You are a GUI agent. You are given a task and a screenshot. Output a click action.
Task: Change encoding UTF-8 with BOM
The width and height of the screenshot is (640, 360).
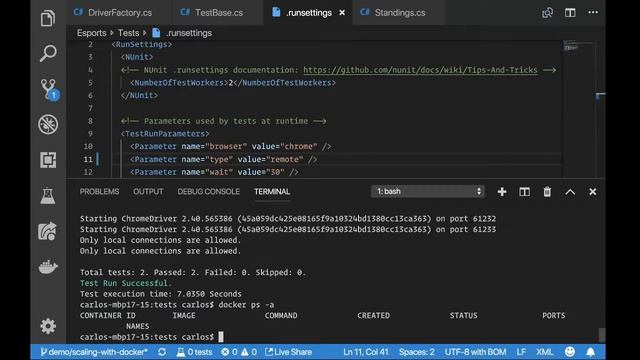point(475,352)
